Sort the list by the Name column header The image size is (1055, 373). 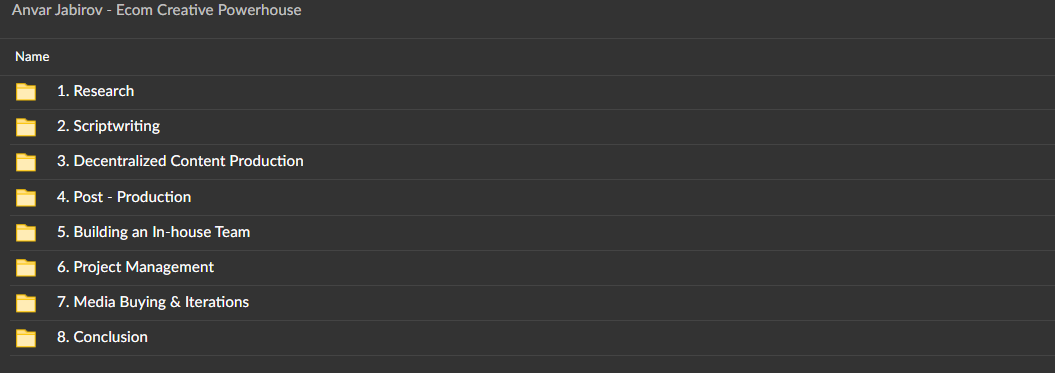pyautogui.click(x=32, y=57)
